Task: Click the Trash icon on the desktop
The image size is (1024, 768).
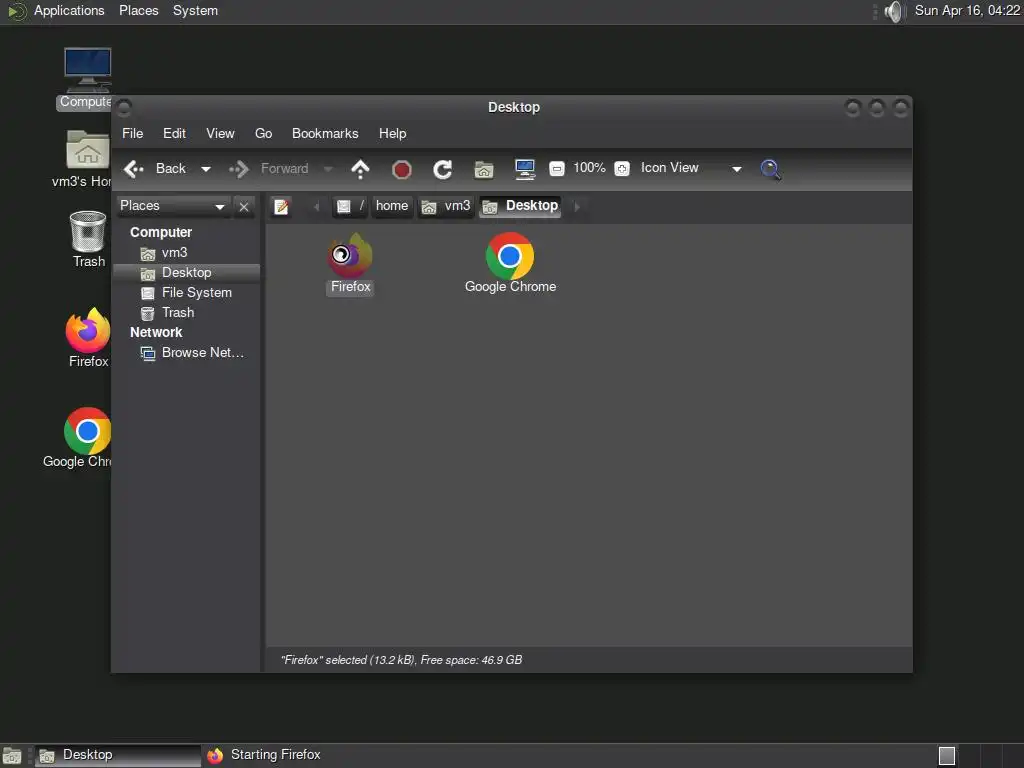Action: coord(88,239)
